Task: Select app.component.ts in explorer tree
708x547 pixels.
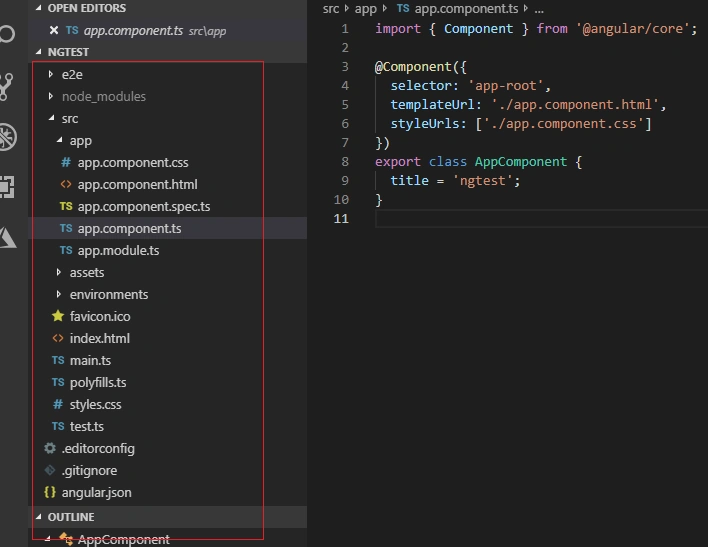Action: [x=168, y=228]
